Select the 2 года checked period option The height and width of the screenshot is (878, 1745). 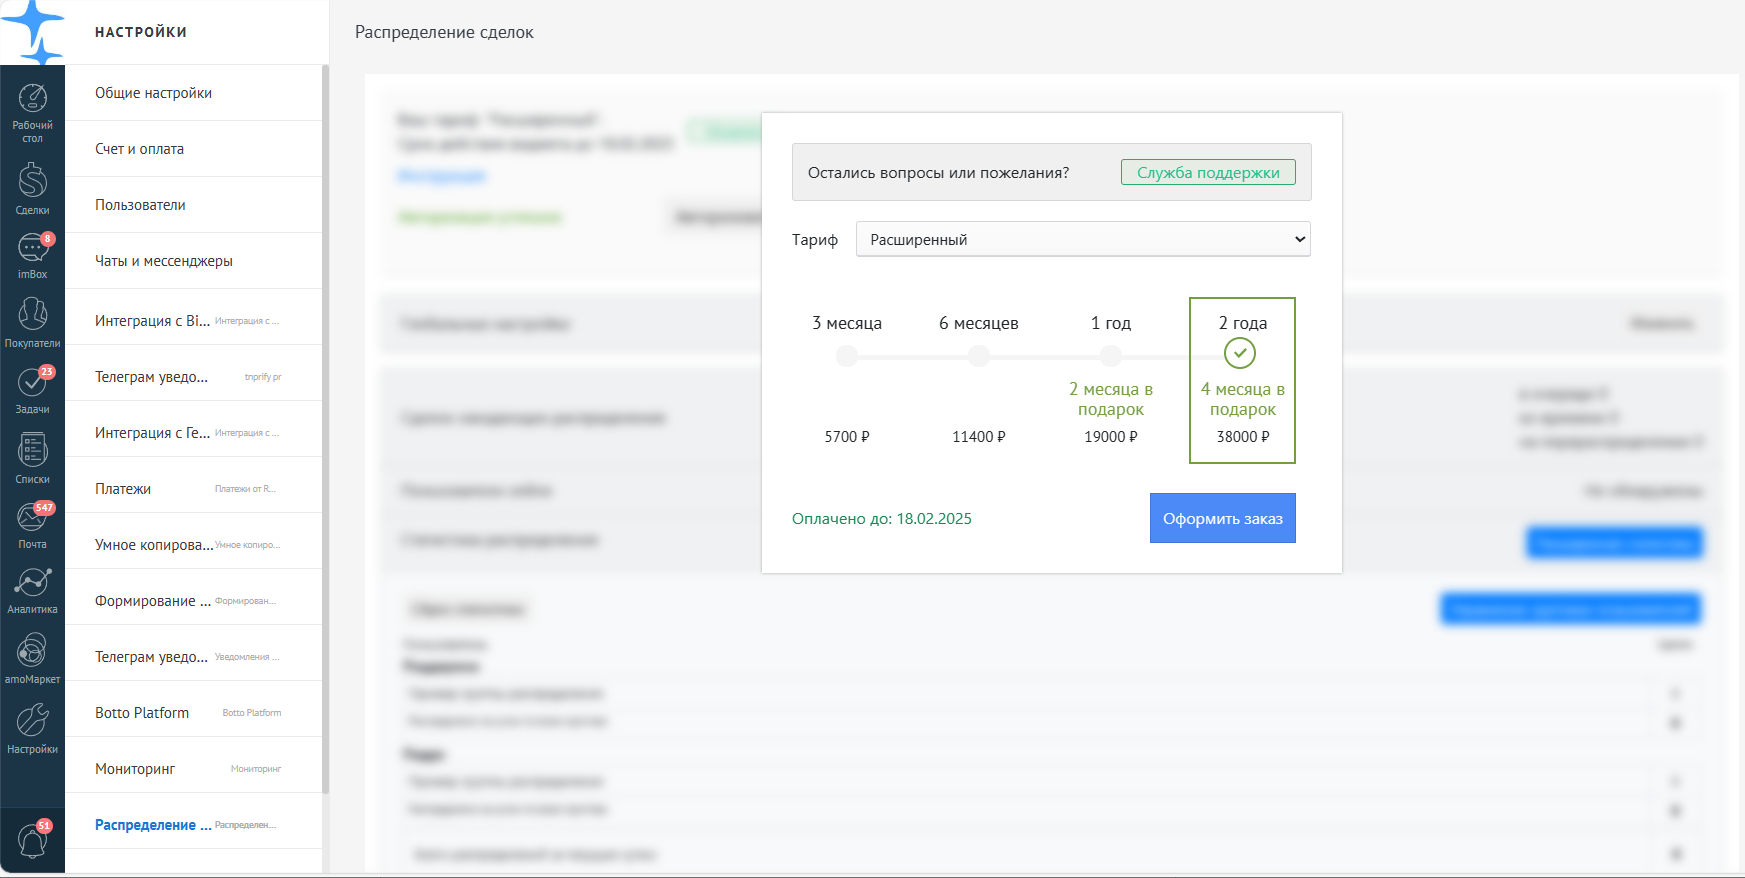pyautogui.click(x=1242, y=380)
